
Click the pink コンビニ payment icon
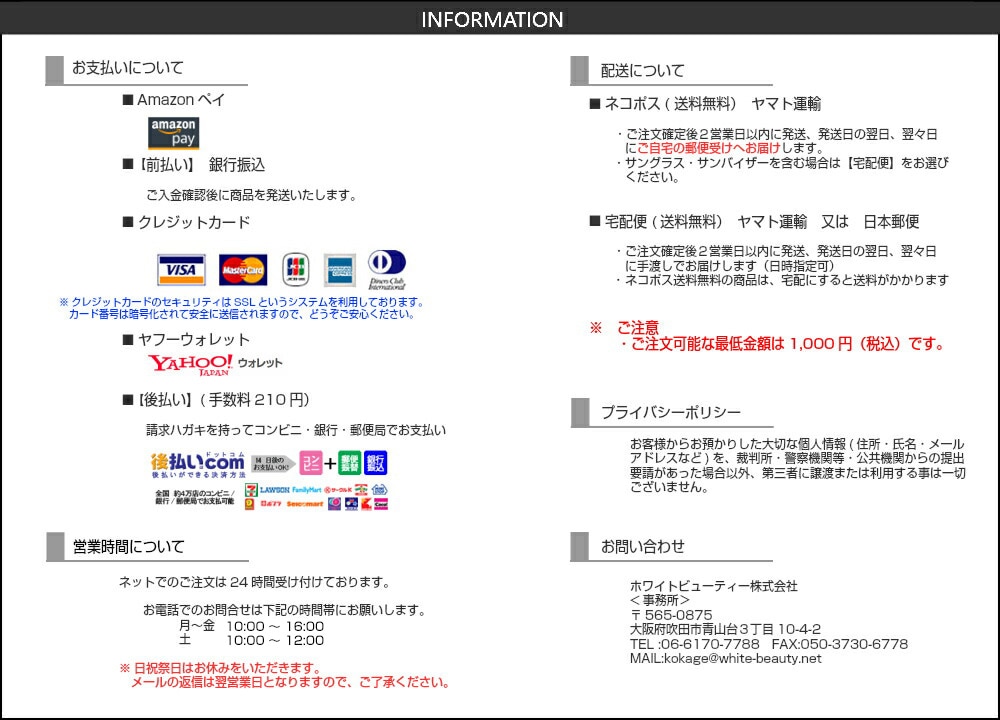[x=310, y=463]
